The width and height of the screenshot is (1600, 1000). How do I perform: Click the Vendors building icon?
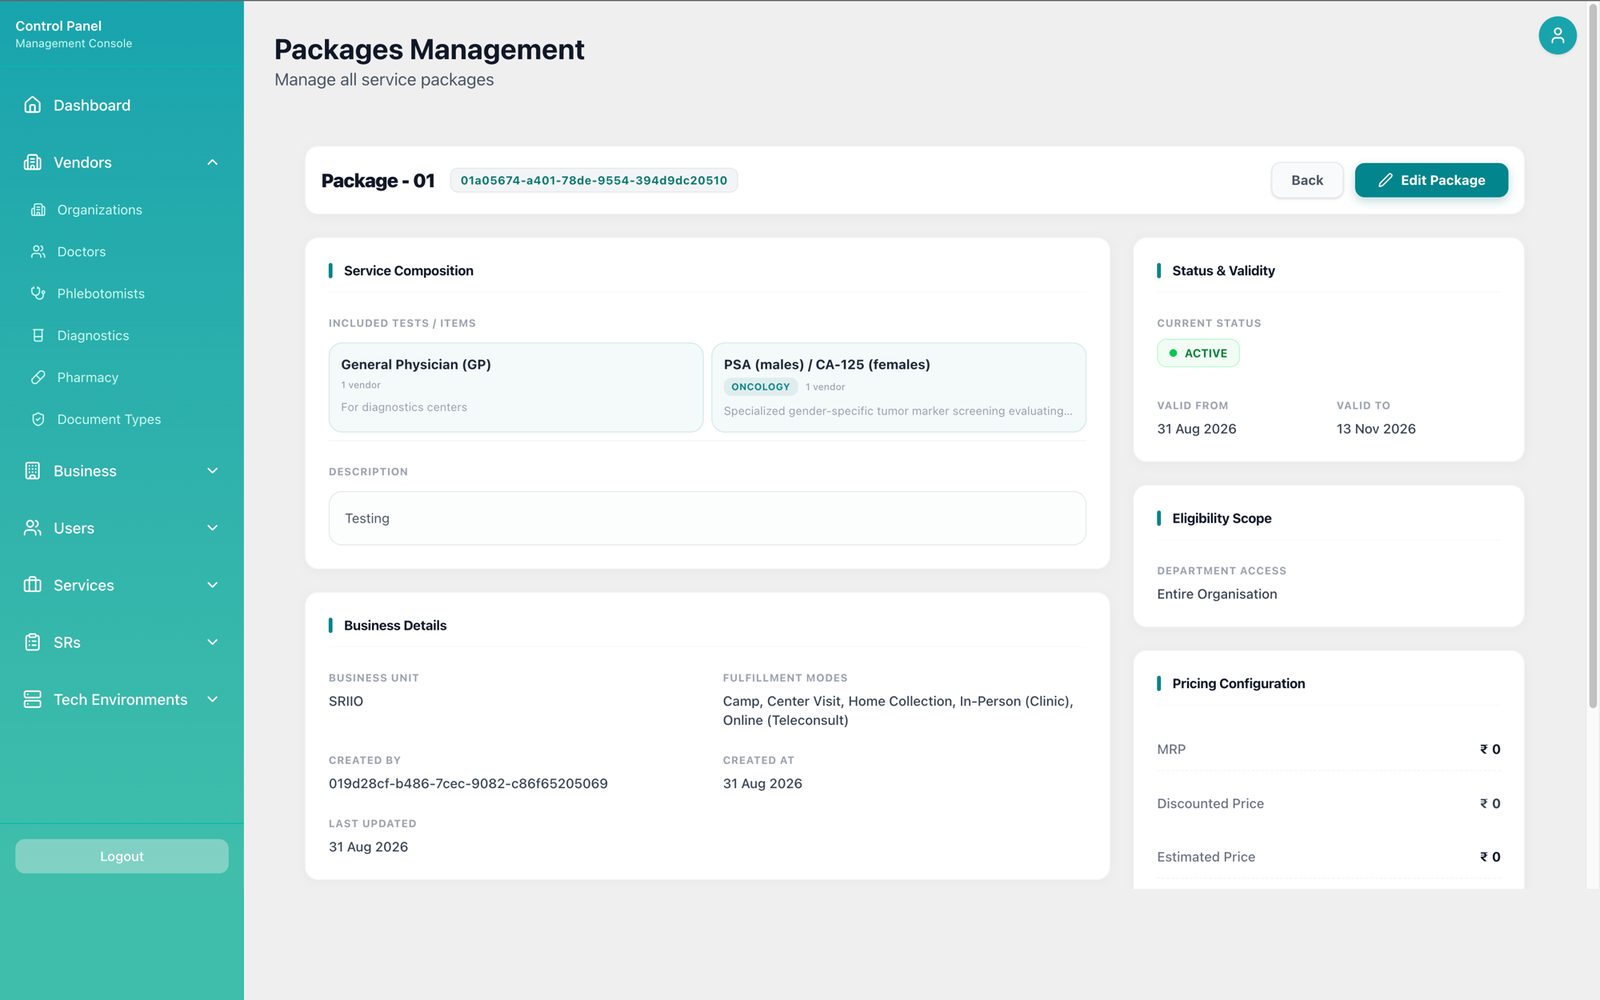pos(33,162)
